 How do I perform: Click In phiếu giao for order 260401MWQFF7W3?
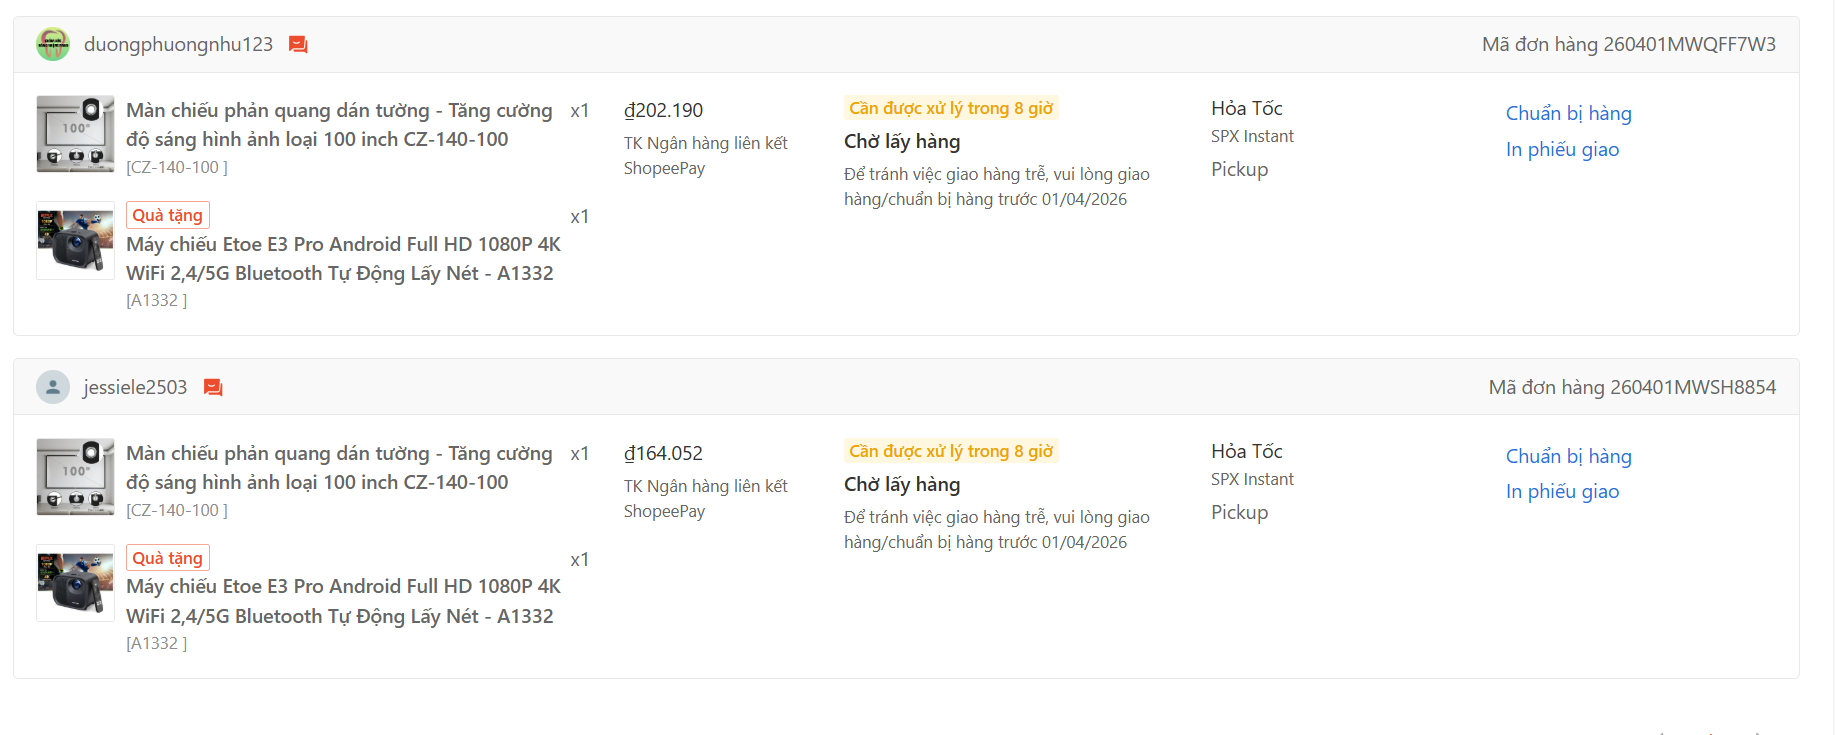point(1562,149)
